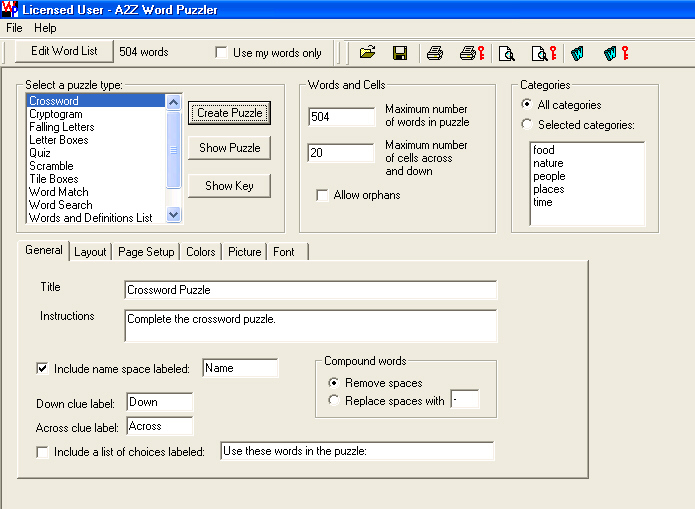Click the maximum number of words field

point(341,117)
